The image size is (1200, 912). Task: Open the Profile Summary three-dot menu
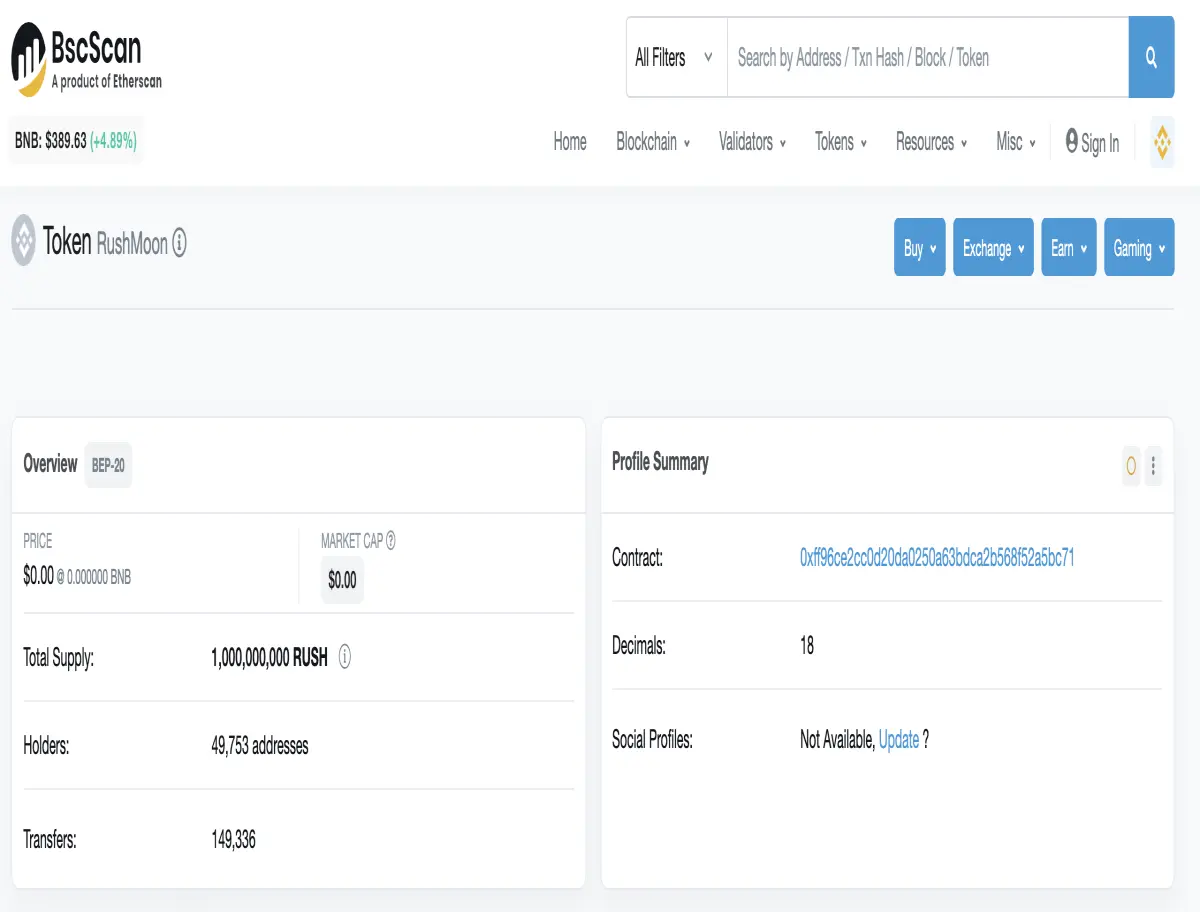point(1153,465)
